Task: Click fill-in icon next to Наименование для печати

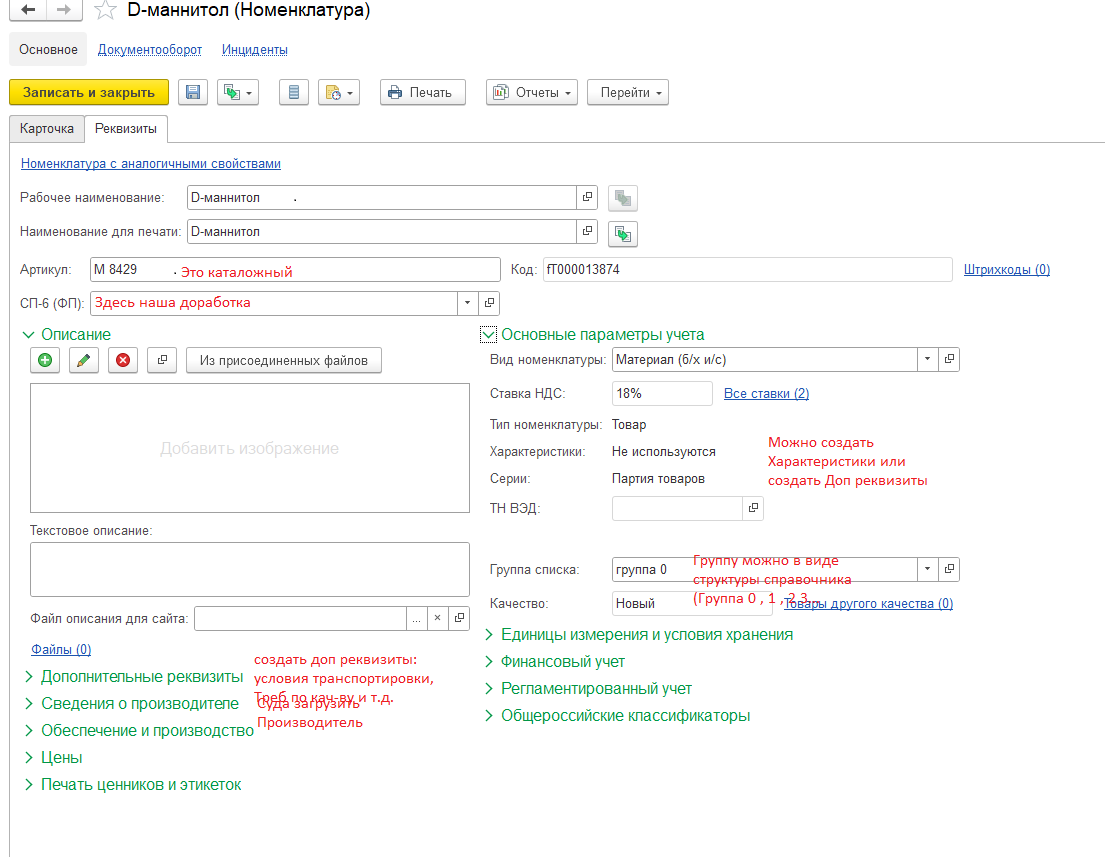Action: point(623,233)
